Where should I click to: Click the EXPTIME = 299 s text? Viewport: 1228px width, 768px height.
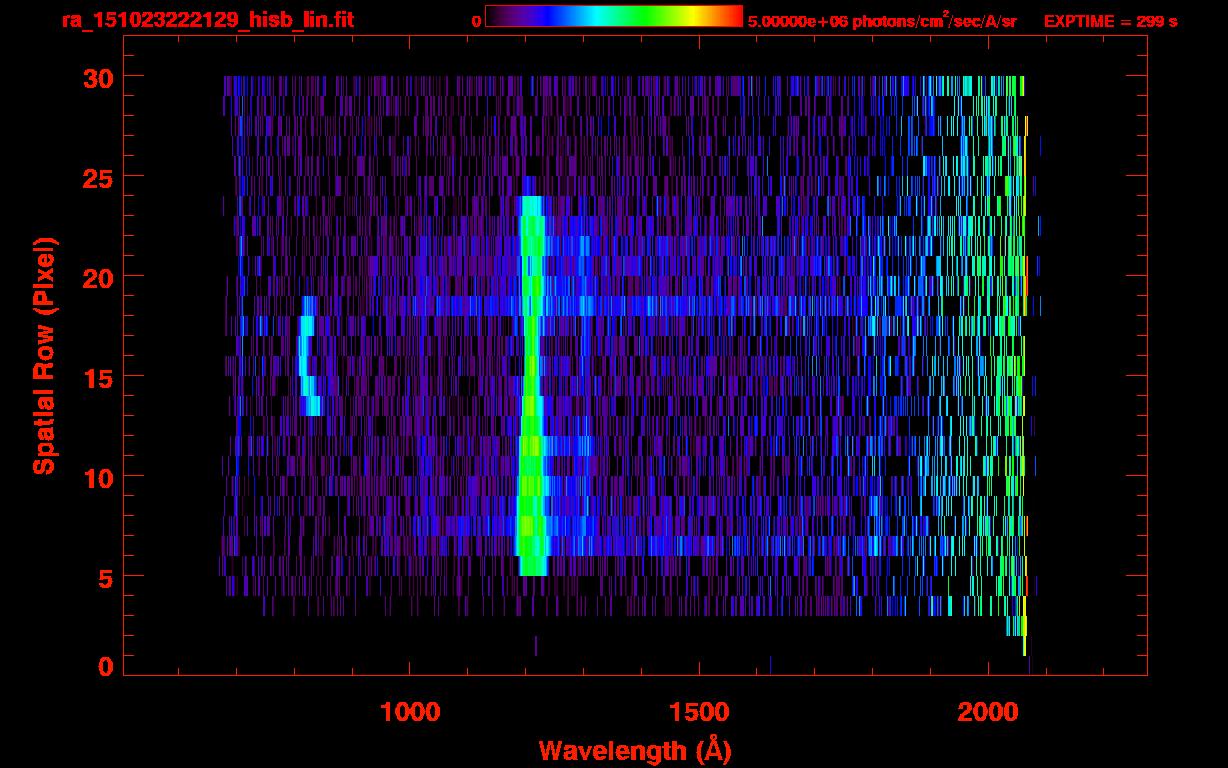[x=1110, y=20]
